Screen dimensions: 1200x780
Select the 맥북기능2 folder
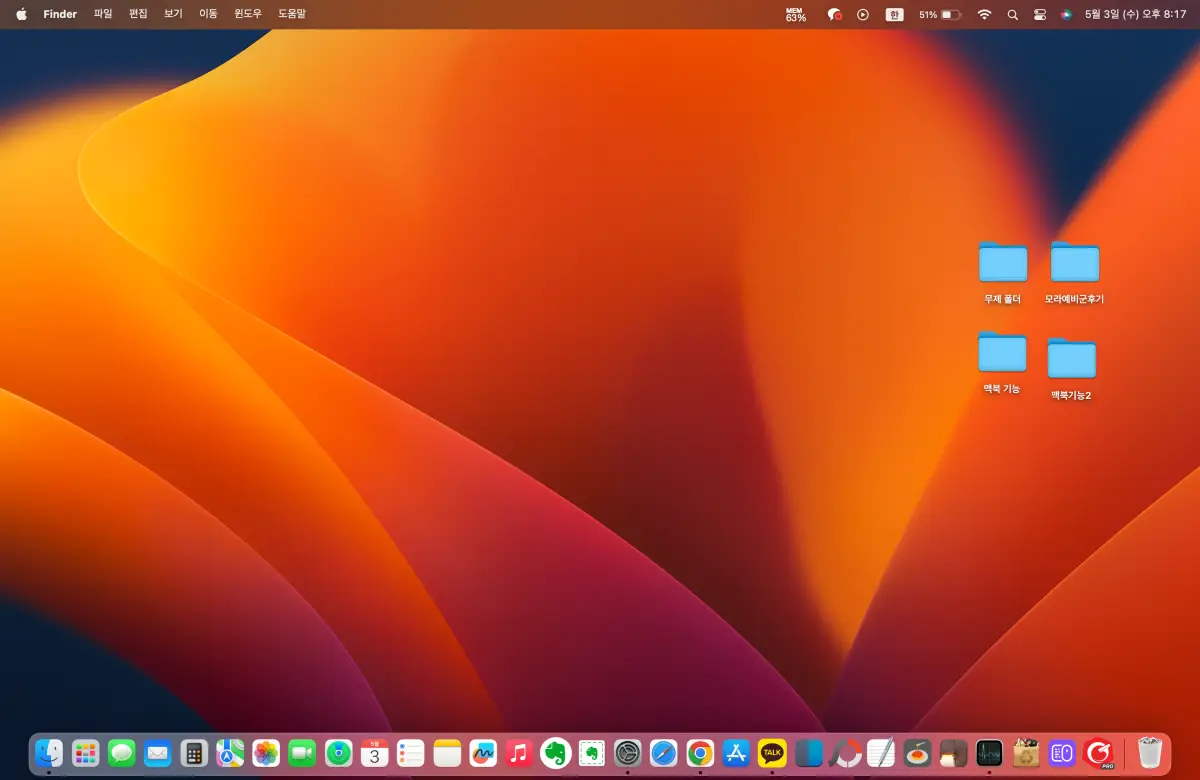(1071, 370)
